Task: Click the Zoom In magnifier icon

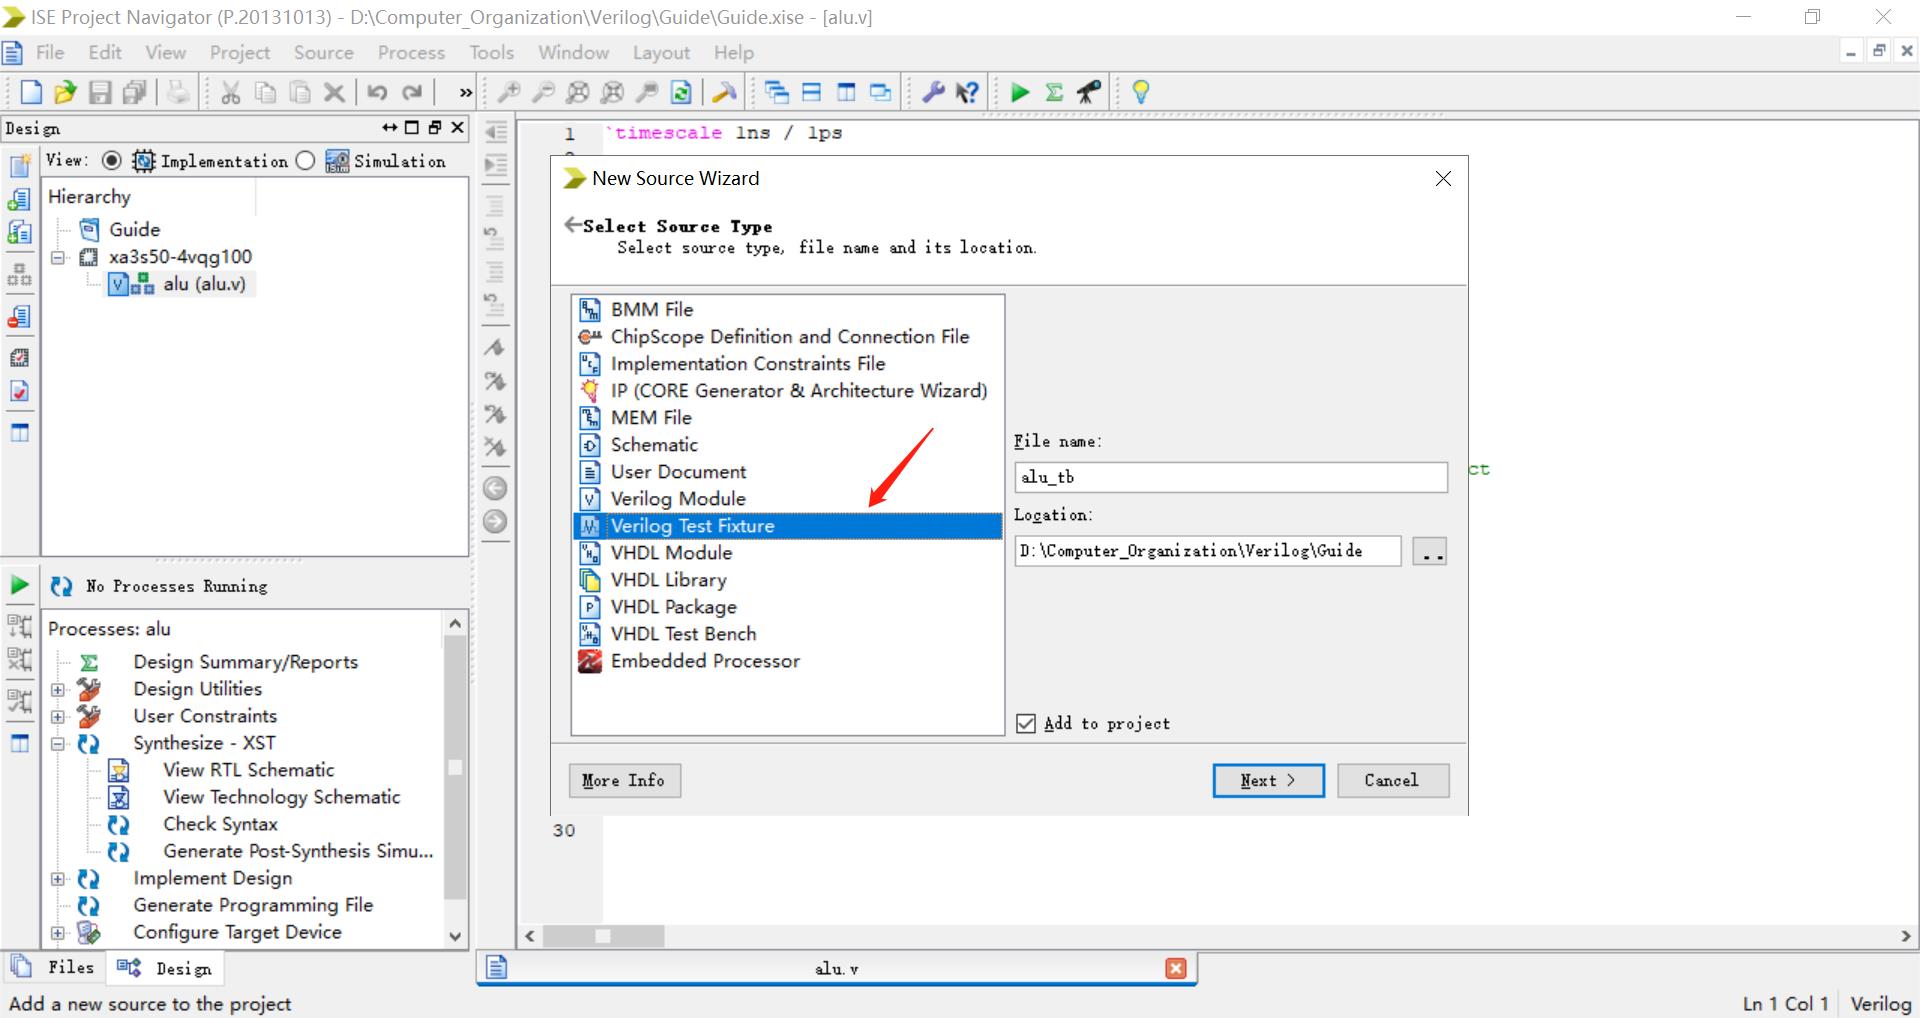Action: (509, 92)
